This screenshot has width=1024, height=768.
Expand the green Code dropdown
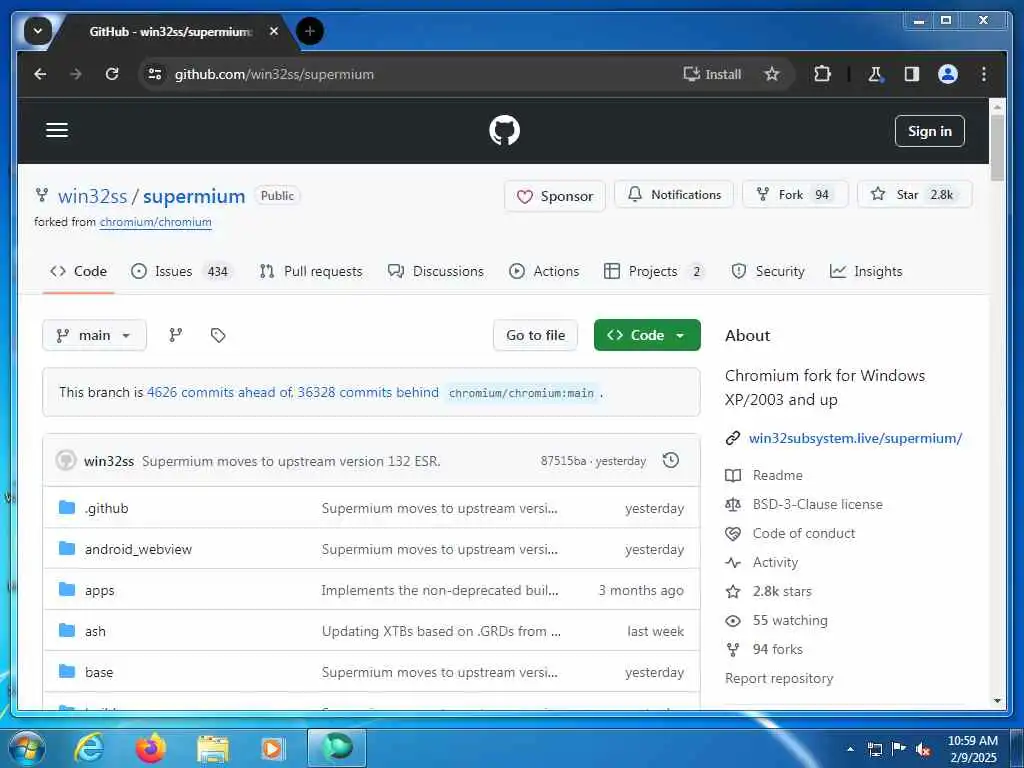coord(647,335)
